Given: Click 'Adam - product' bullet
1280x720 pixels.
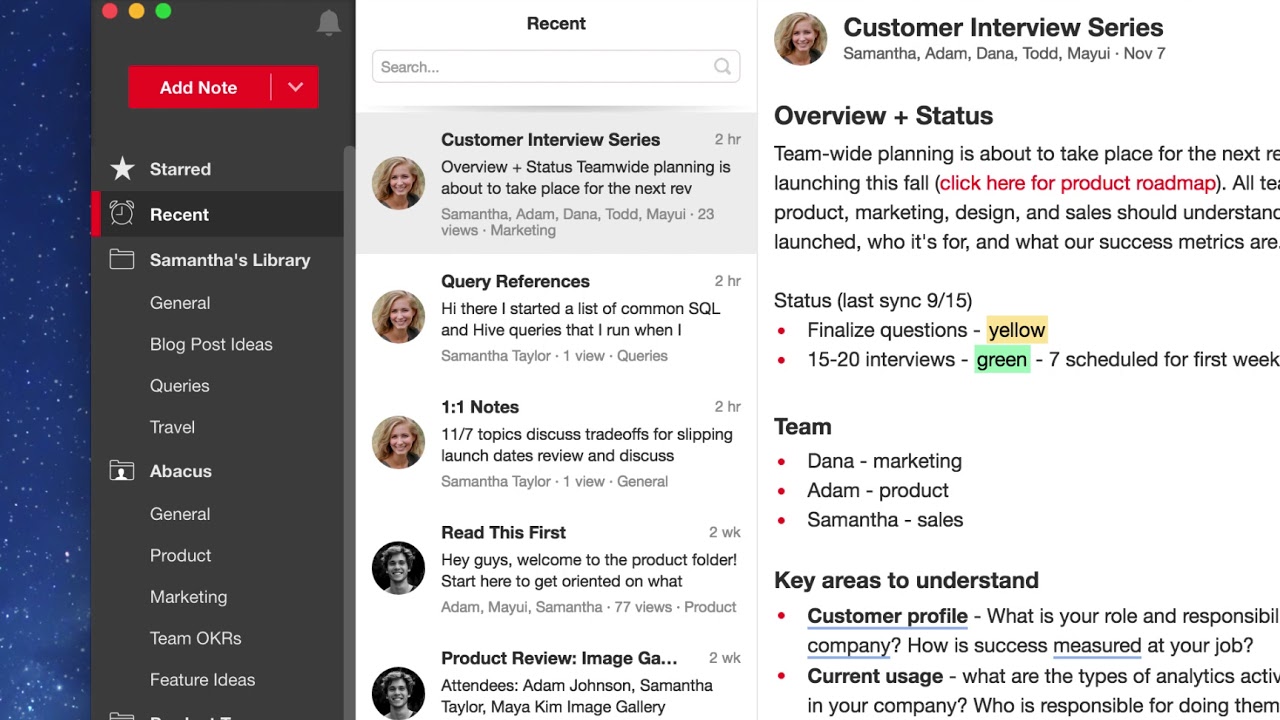Looking at the screenshot, I should click(878, 490).
